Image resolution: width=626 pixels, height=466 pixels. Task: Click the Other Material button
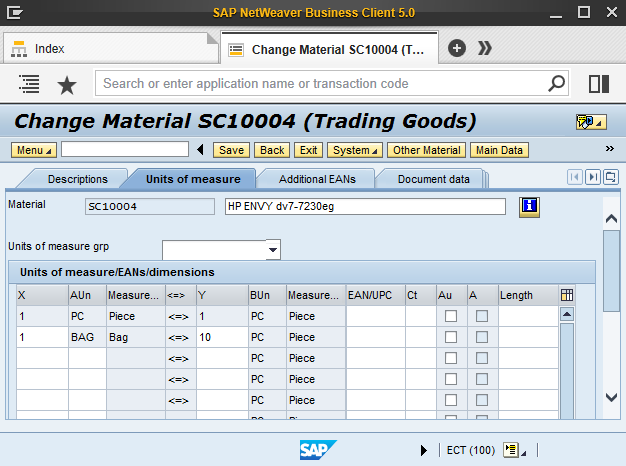coord(426,150)
